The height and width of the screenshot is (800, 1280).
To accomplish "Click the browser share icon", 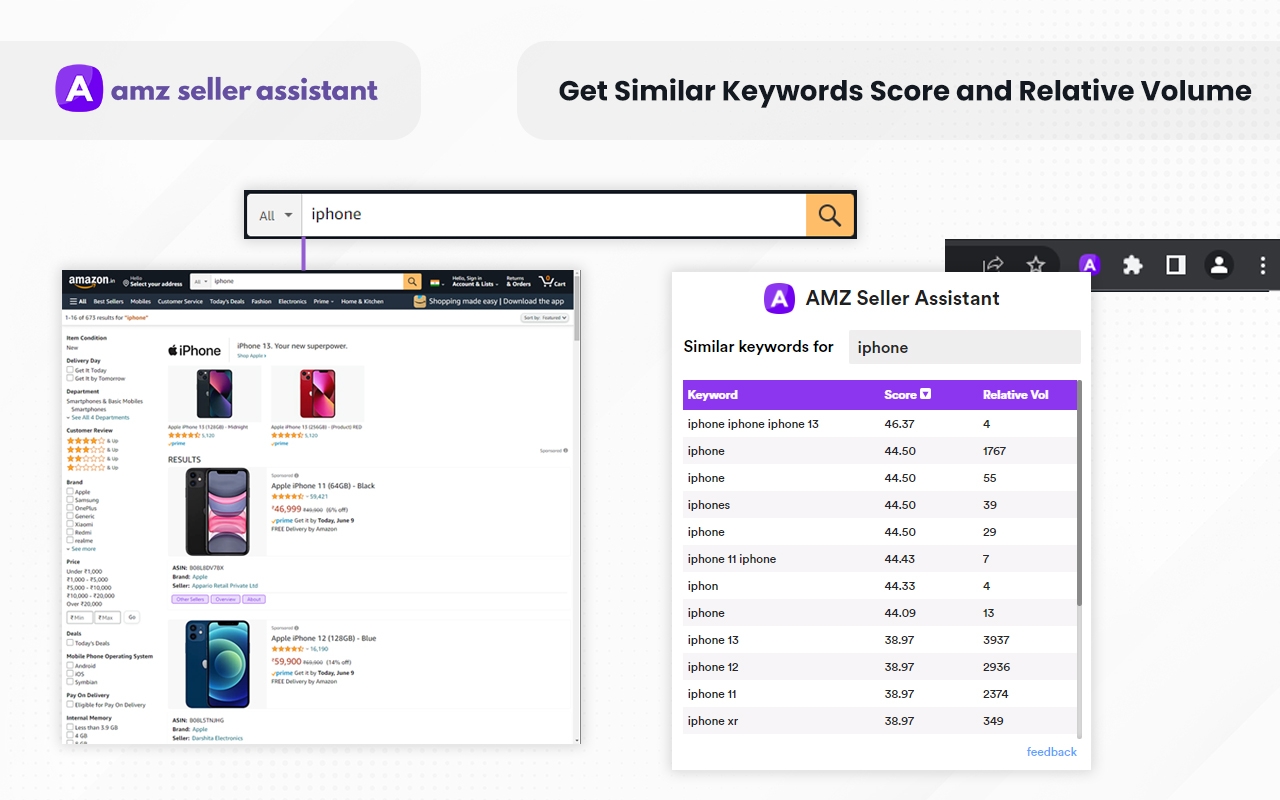I will coord(993,265).
